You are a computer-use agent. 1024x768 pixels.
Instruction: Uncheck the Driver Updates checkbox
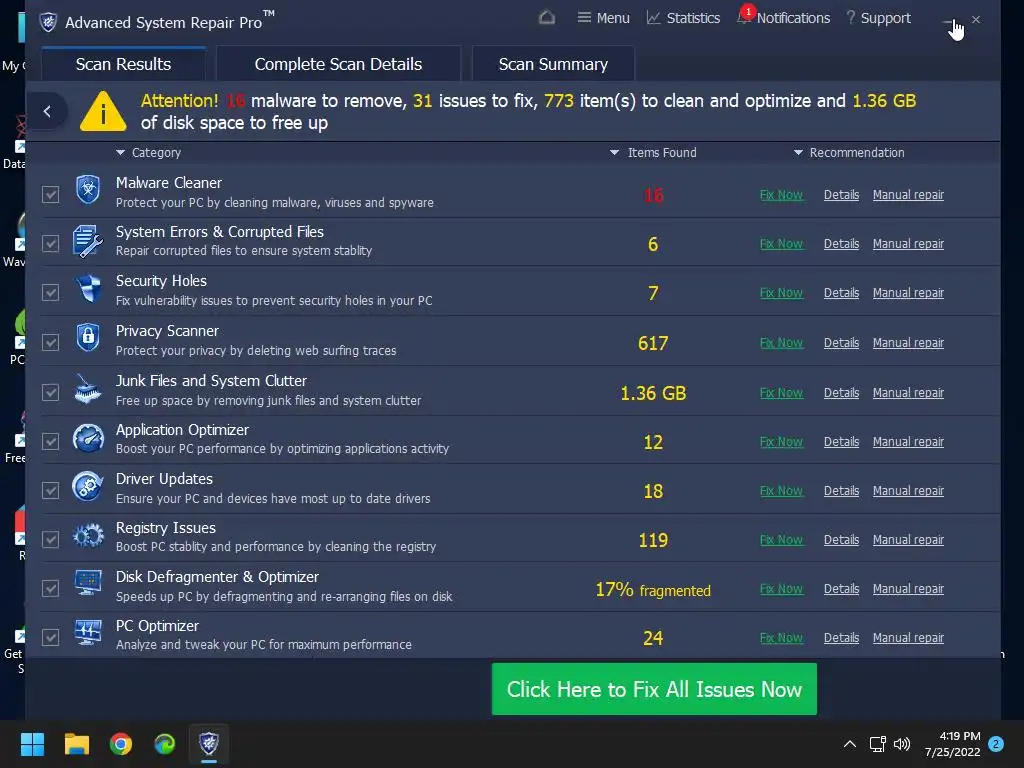[x=50, y=490]
